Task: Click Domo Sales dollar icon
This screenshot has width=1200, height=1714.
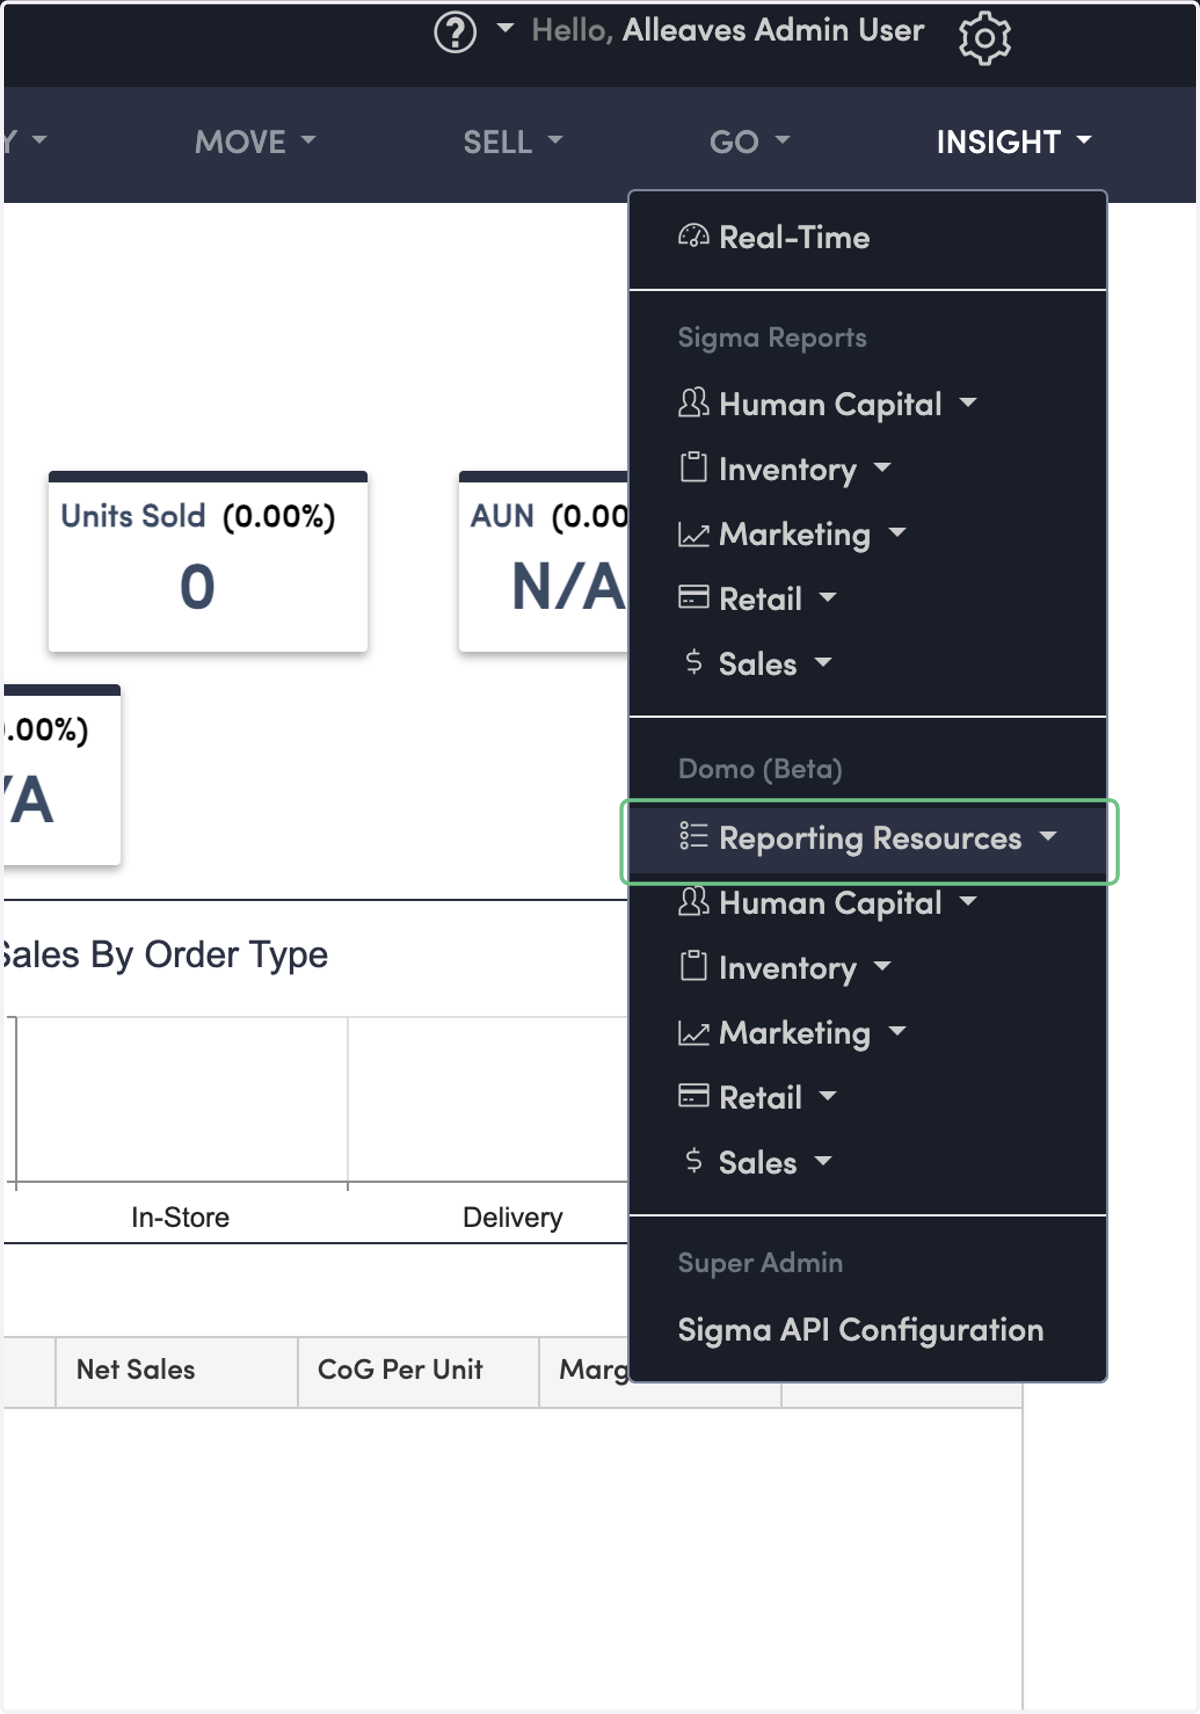Action: (693, 1160)
